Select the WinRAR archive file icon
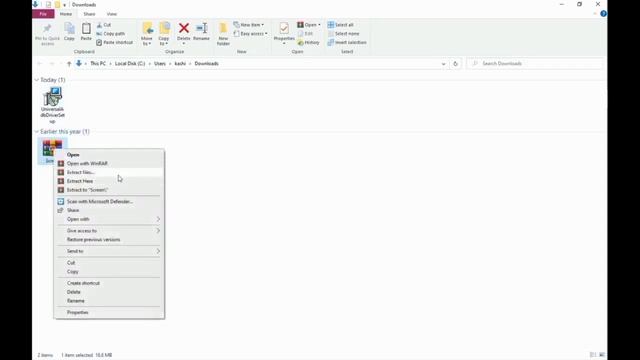640x360 pixels. pos(52,148)
